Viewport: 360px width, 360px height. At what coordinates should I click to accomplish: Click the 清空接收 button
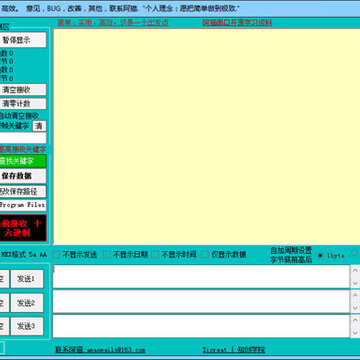pos(22,90)
